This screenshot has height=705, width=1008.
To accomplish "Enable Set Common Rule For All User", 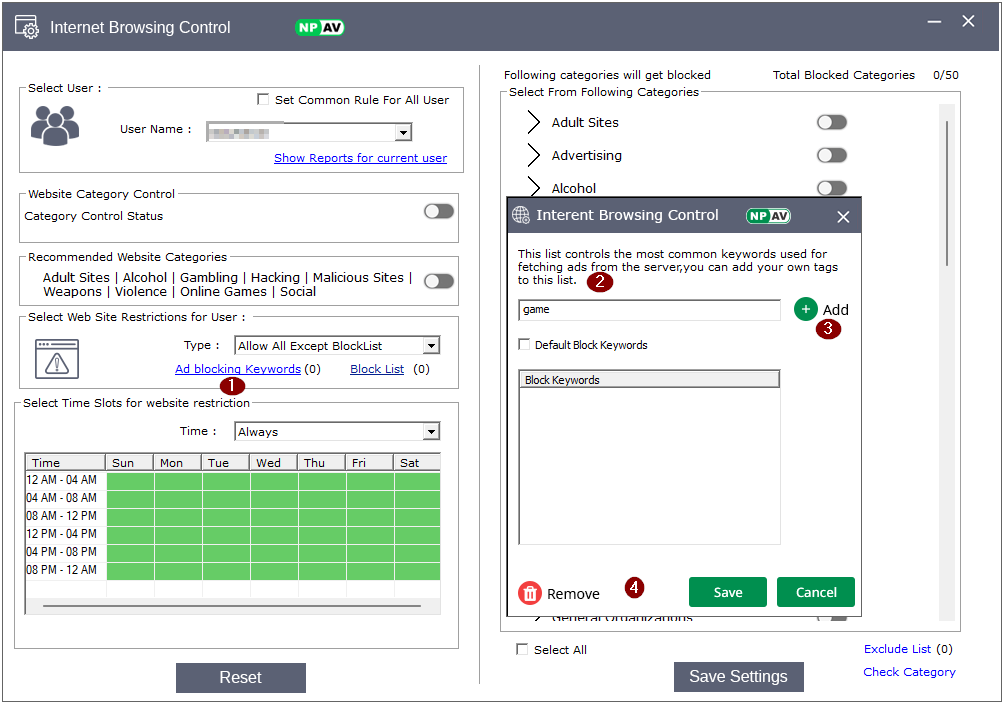I will click(x=263, y=100).
